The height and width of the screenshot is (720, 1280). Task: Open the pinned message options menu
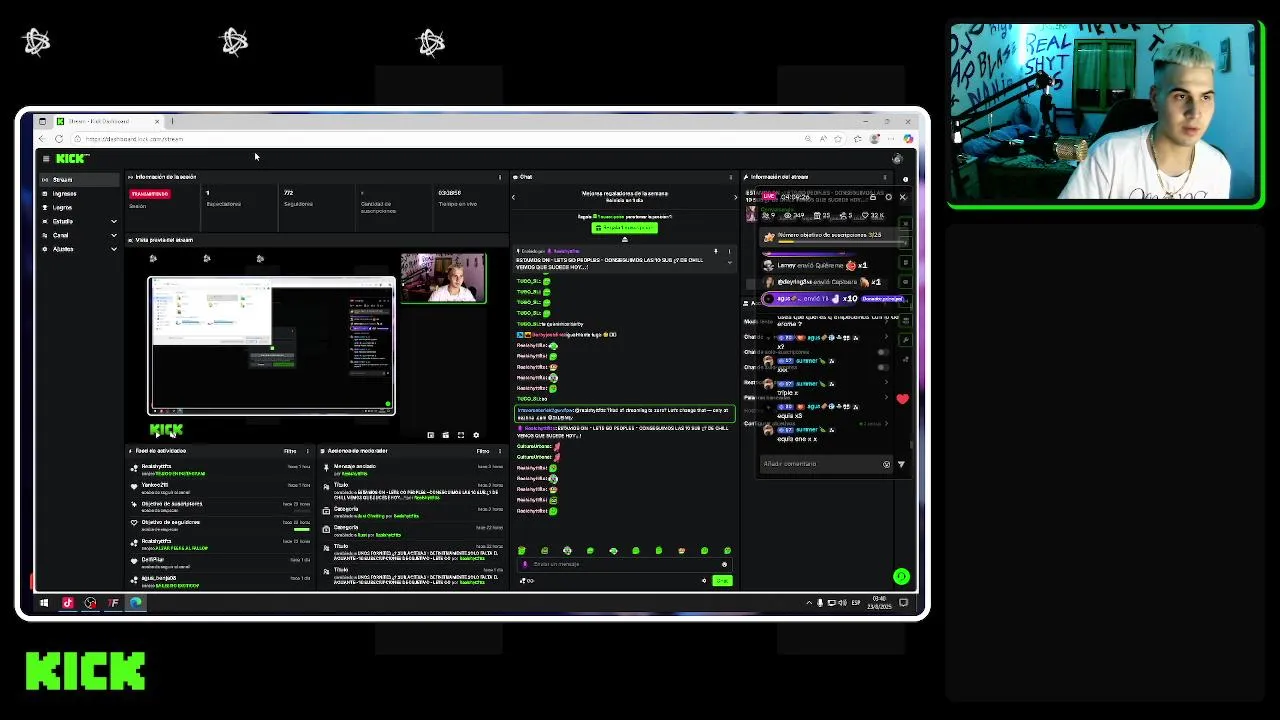tap(729, 251)
